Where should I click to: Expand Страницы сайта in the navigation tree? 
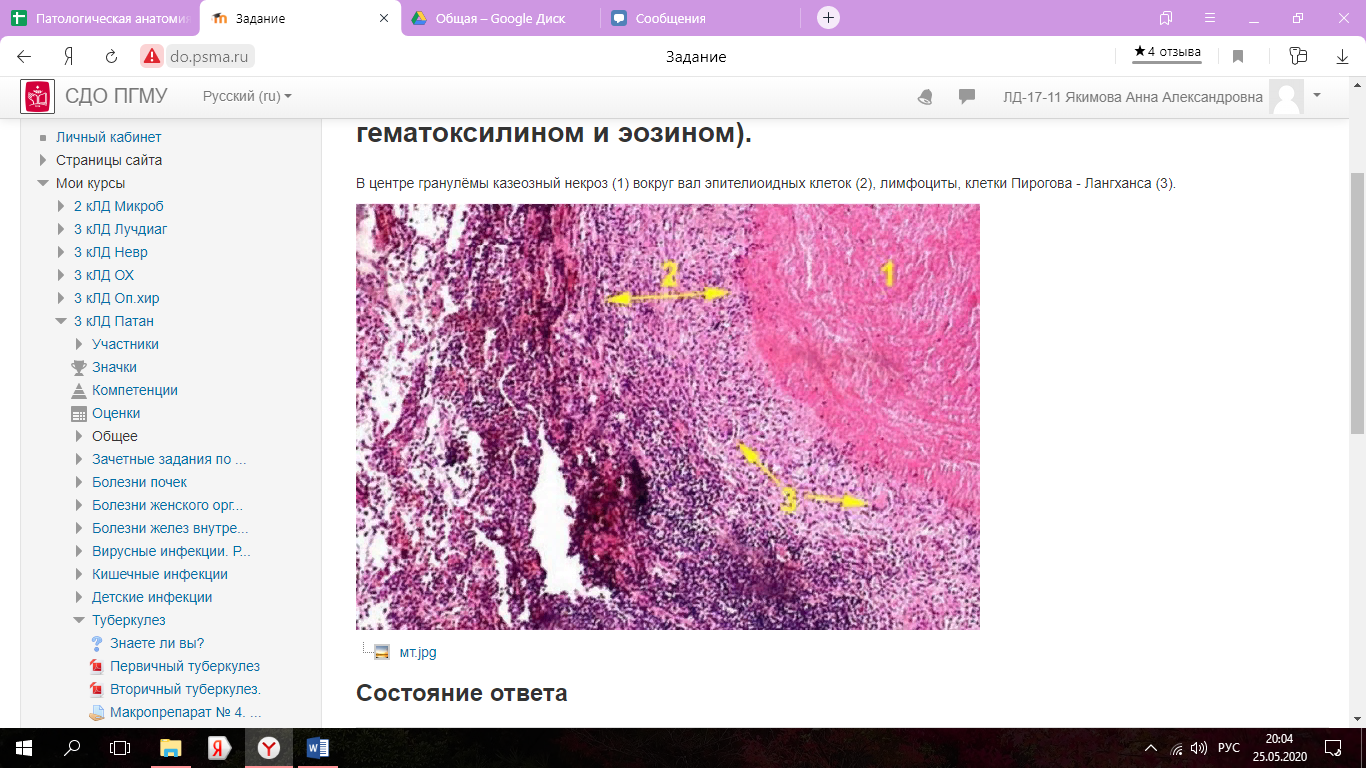click(x=43, y=160)
